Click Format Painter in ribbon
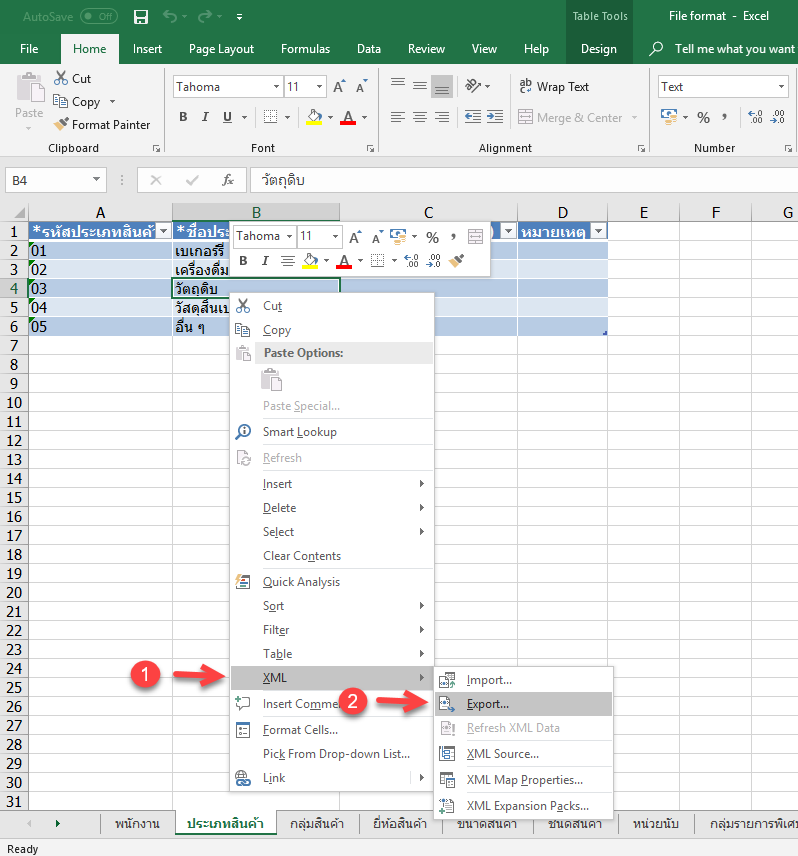 (x=102, y=124)
